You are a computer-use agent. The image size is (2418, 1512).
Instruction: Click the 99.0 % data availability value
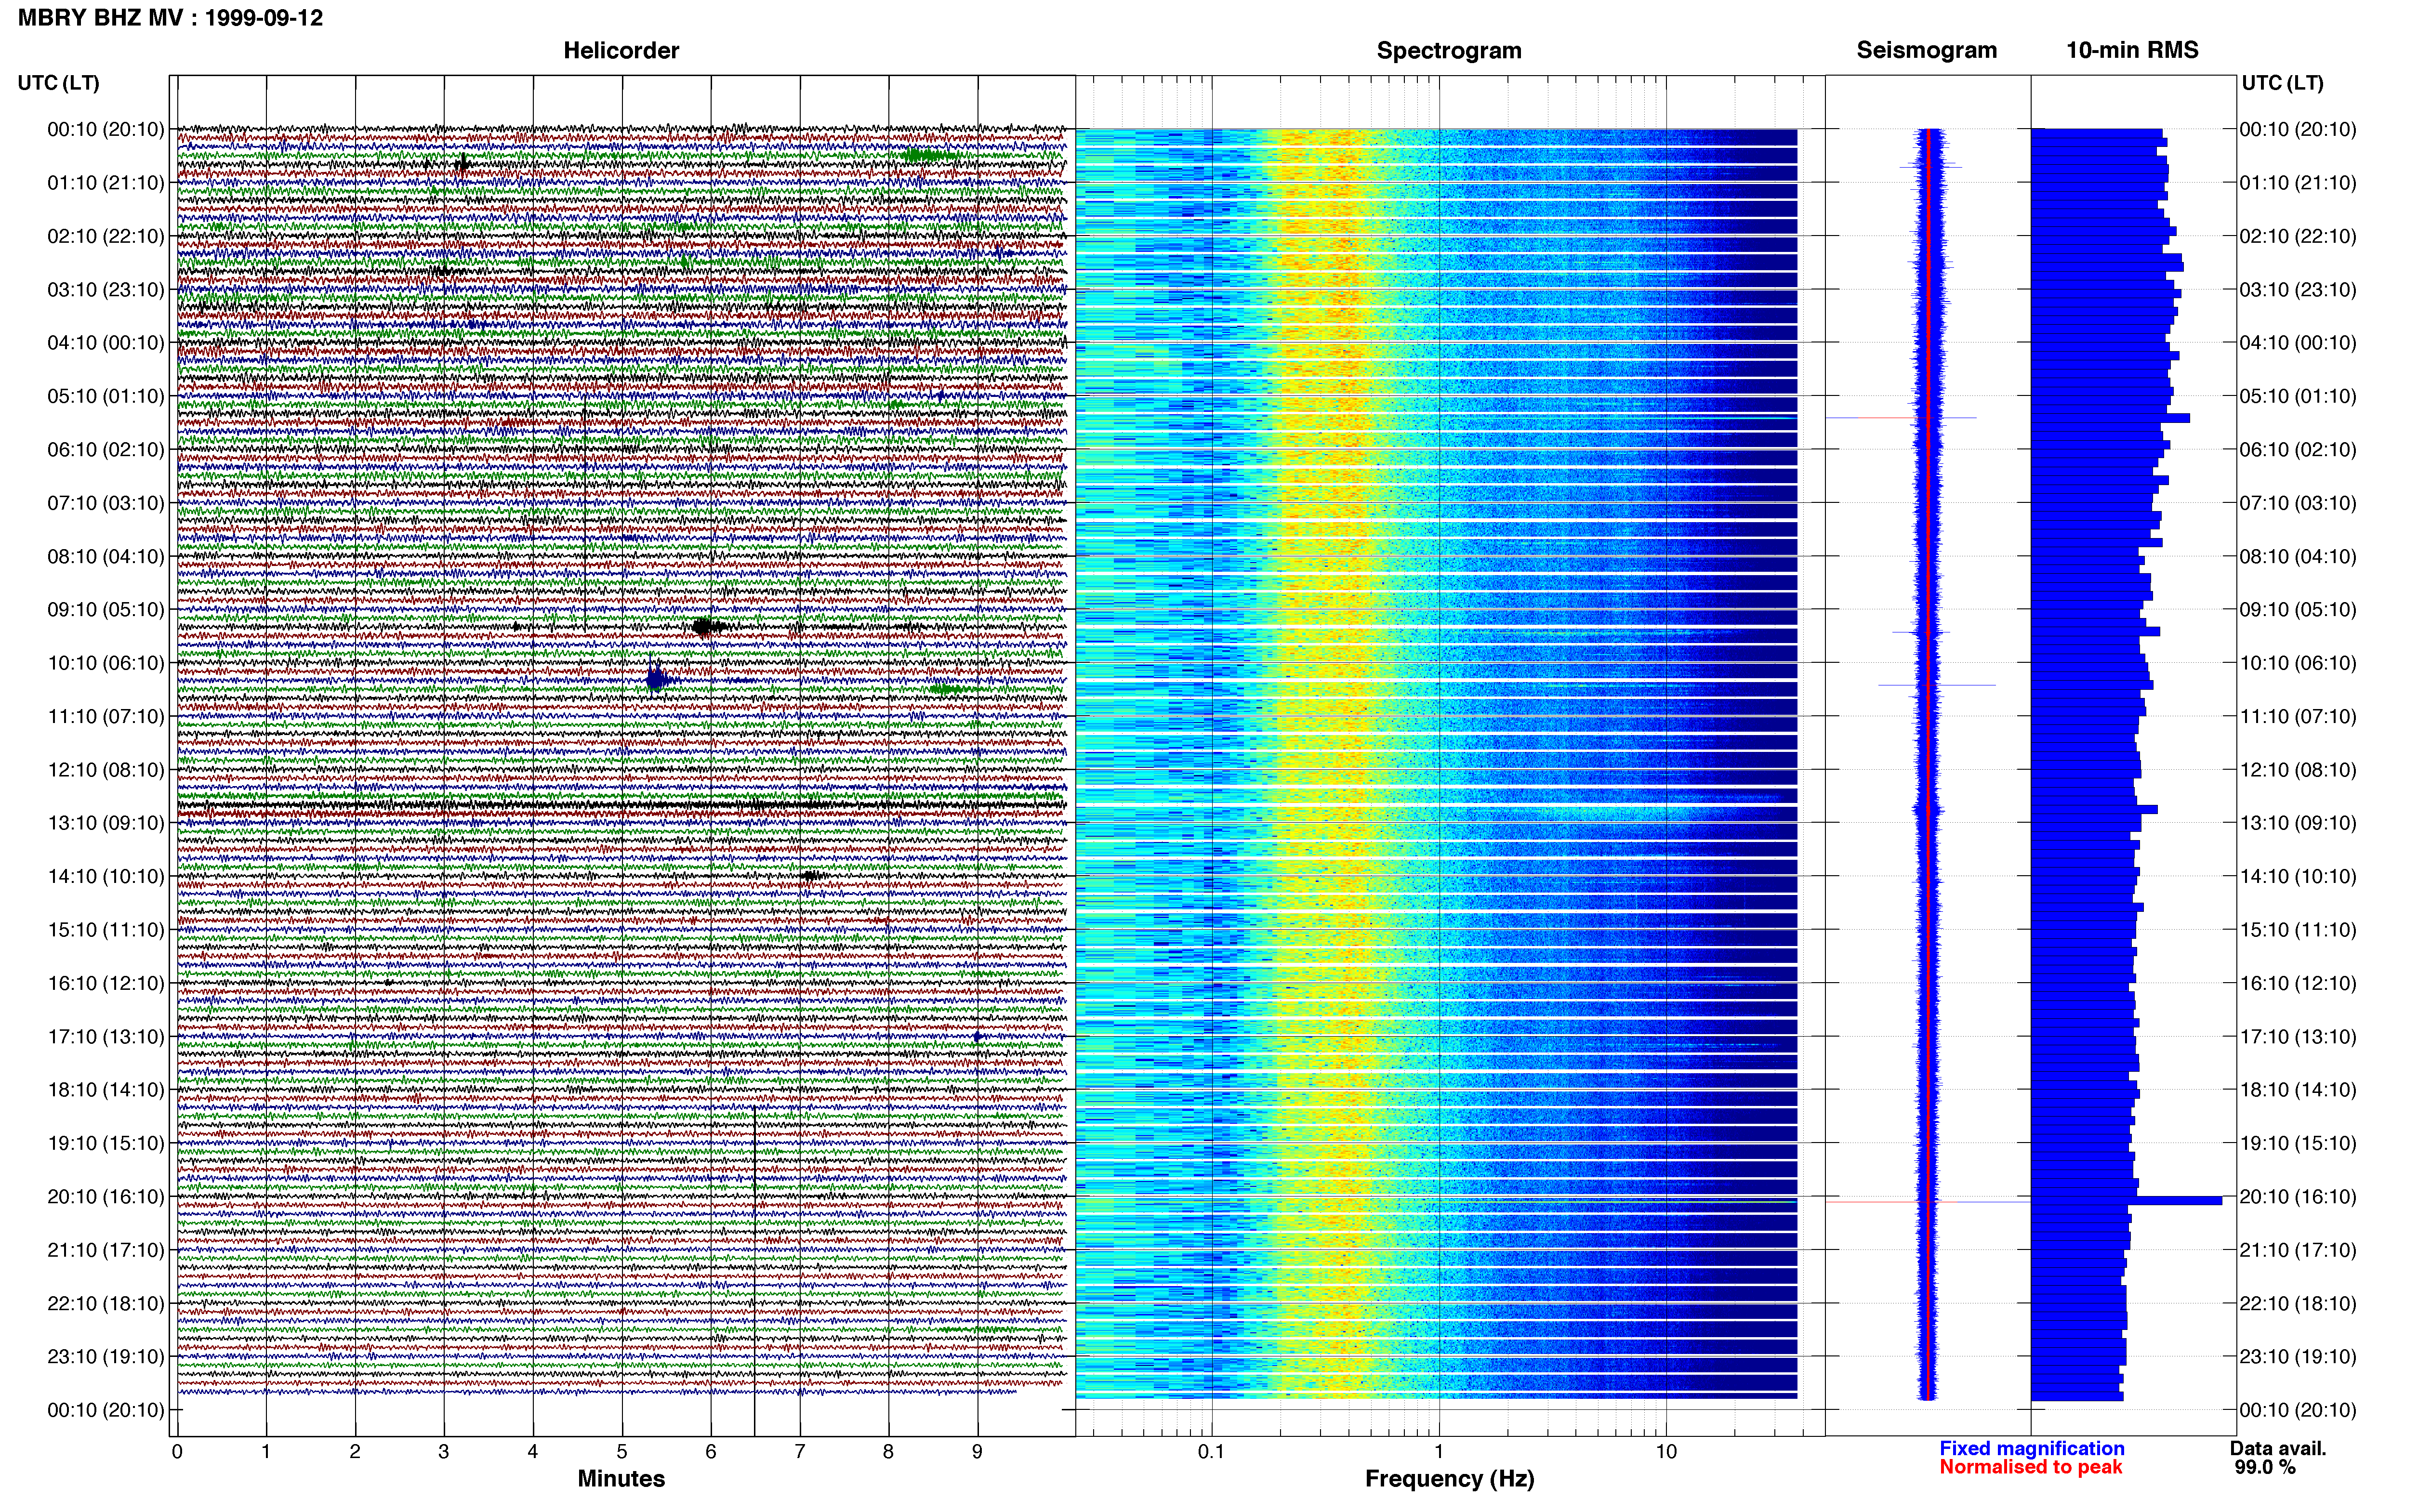2265,1468
